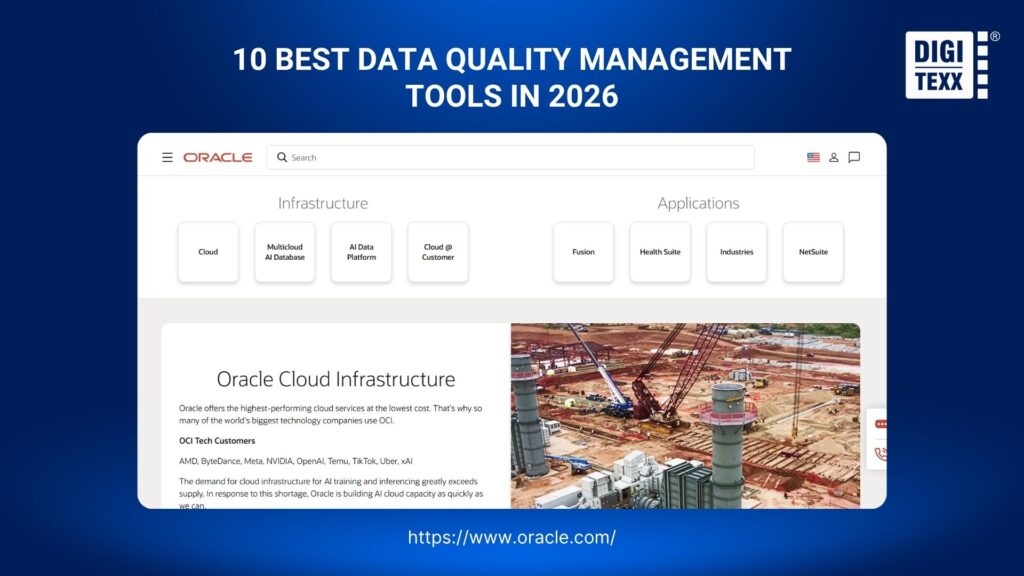
Task: Open the construction site photo
Action: point(685,416)
